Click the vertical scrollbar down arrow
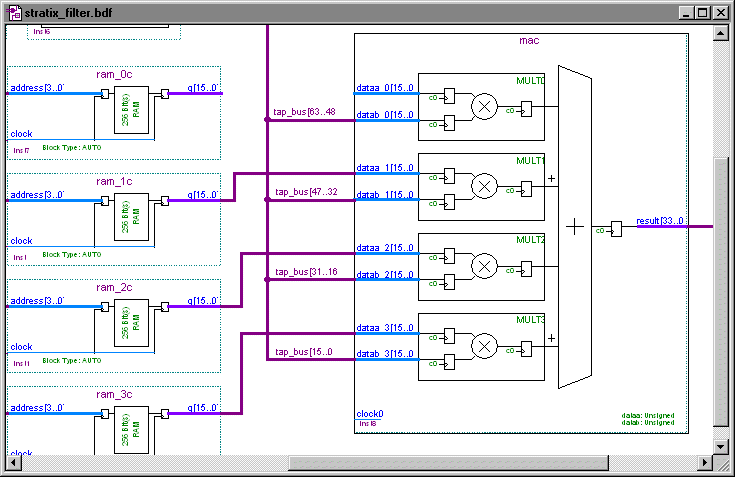Image resolution: width=735 pixels, height=477 pixels. coord(722,446)
